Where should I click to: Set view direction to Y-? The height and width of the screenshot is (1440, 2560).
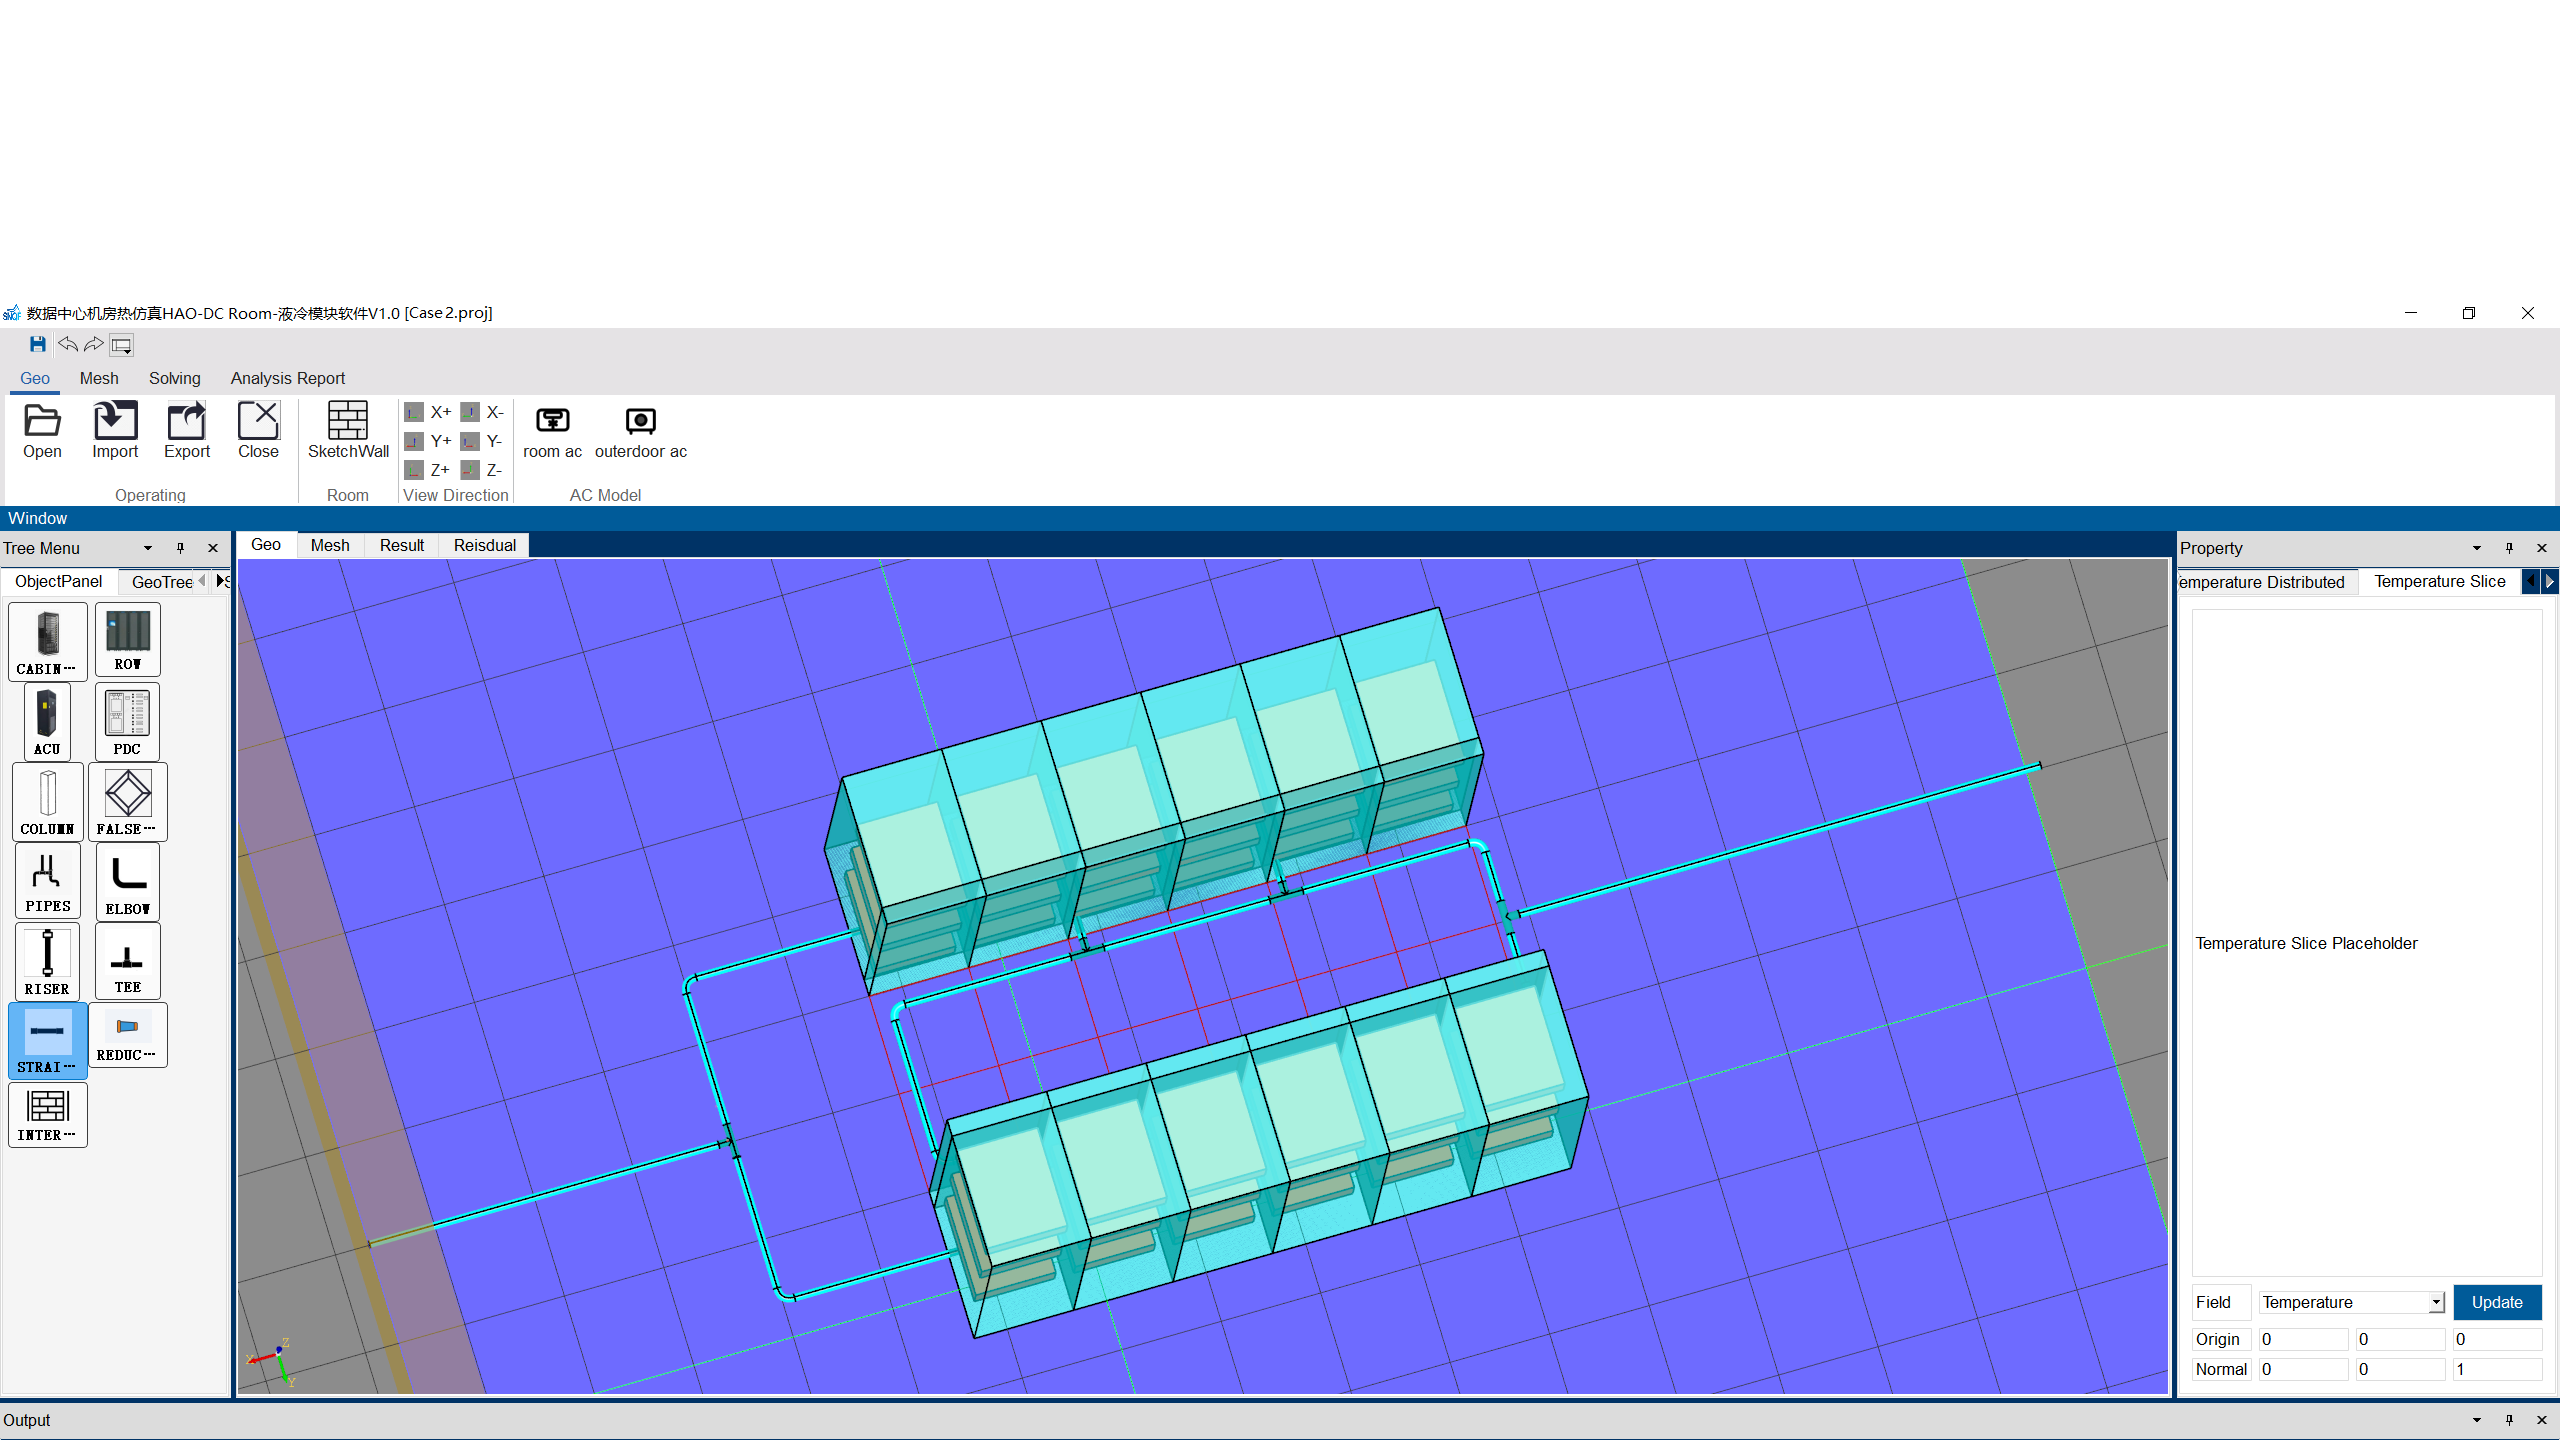[483, 441]
